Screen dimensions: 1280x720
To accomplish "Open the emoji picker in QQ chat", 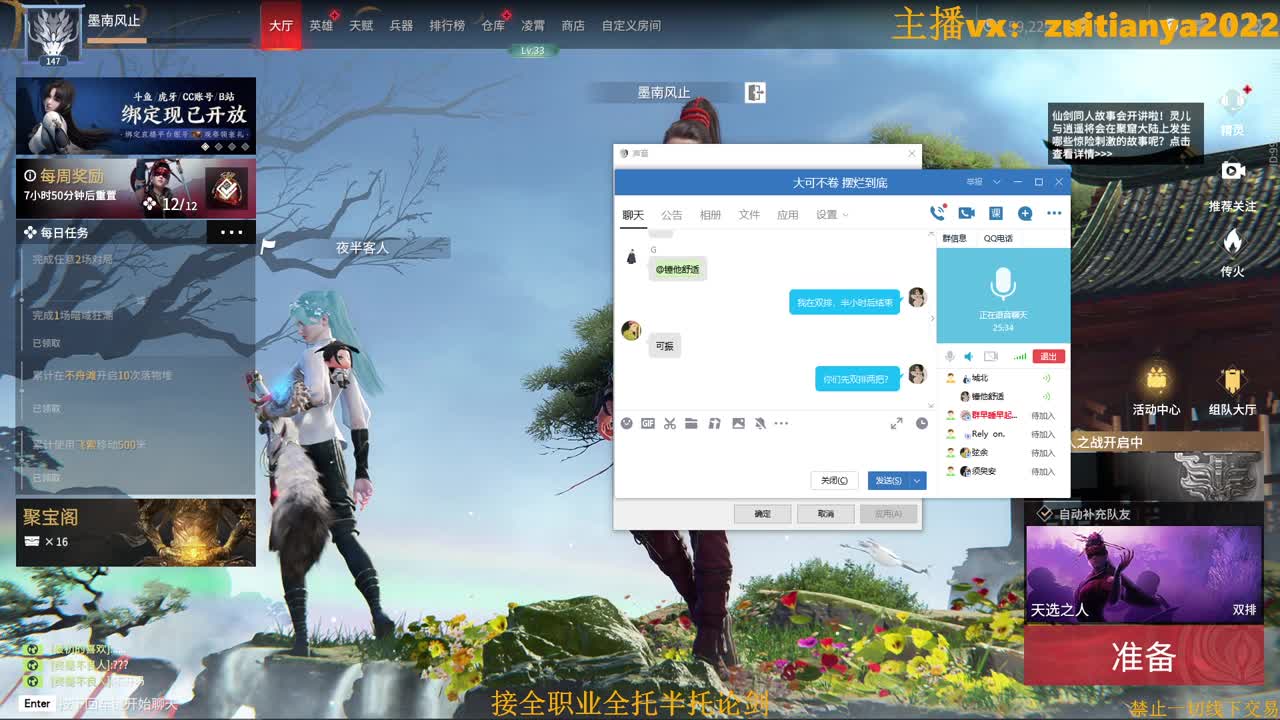I will [627, 423].
